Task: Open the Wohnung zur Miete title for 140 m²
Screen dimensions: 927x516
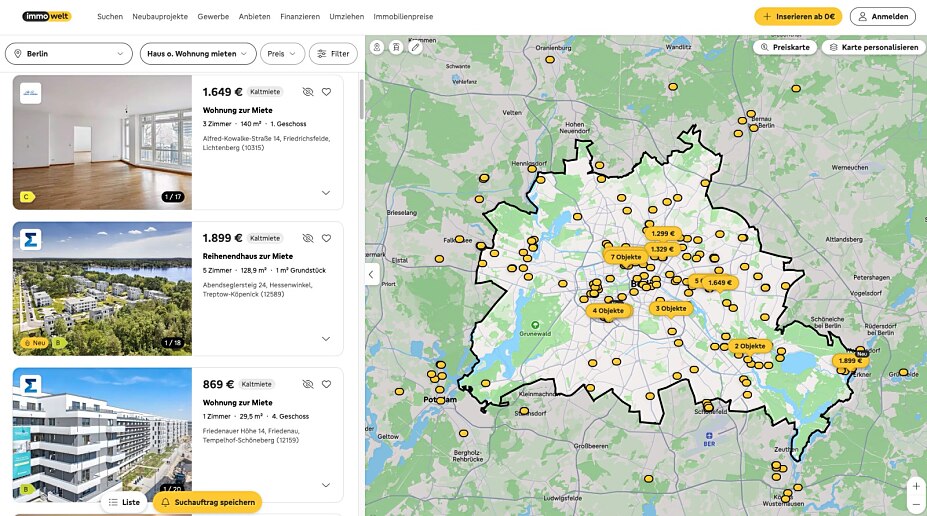Action: [238, 110]
